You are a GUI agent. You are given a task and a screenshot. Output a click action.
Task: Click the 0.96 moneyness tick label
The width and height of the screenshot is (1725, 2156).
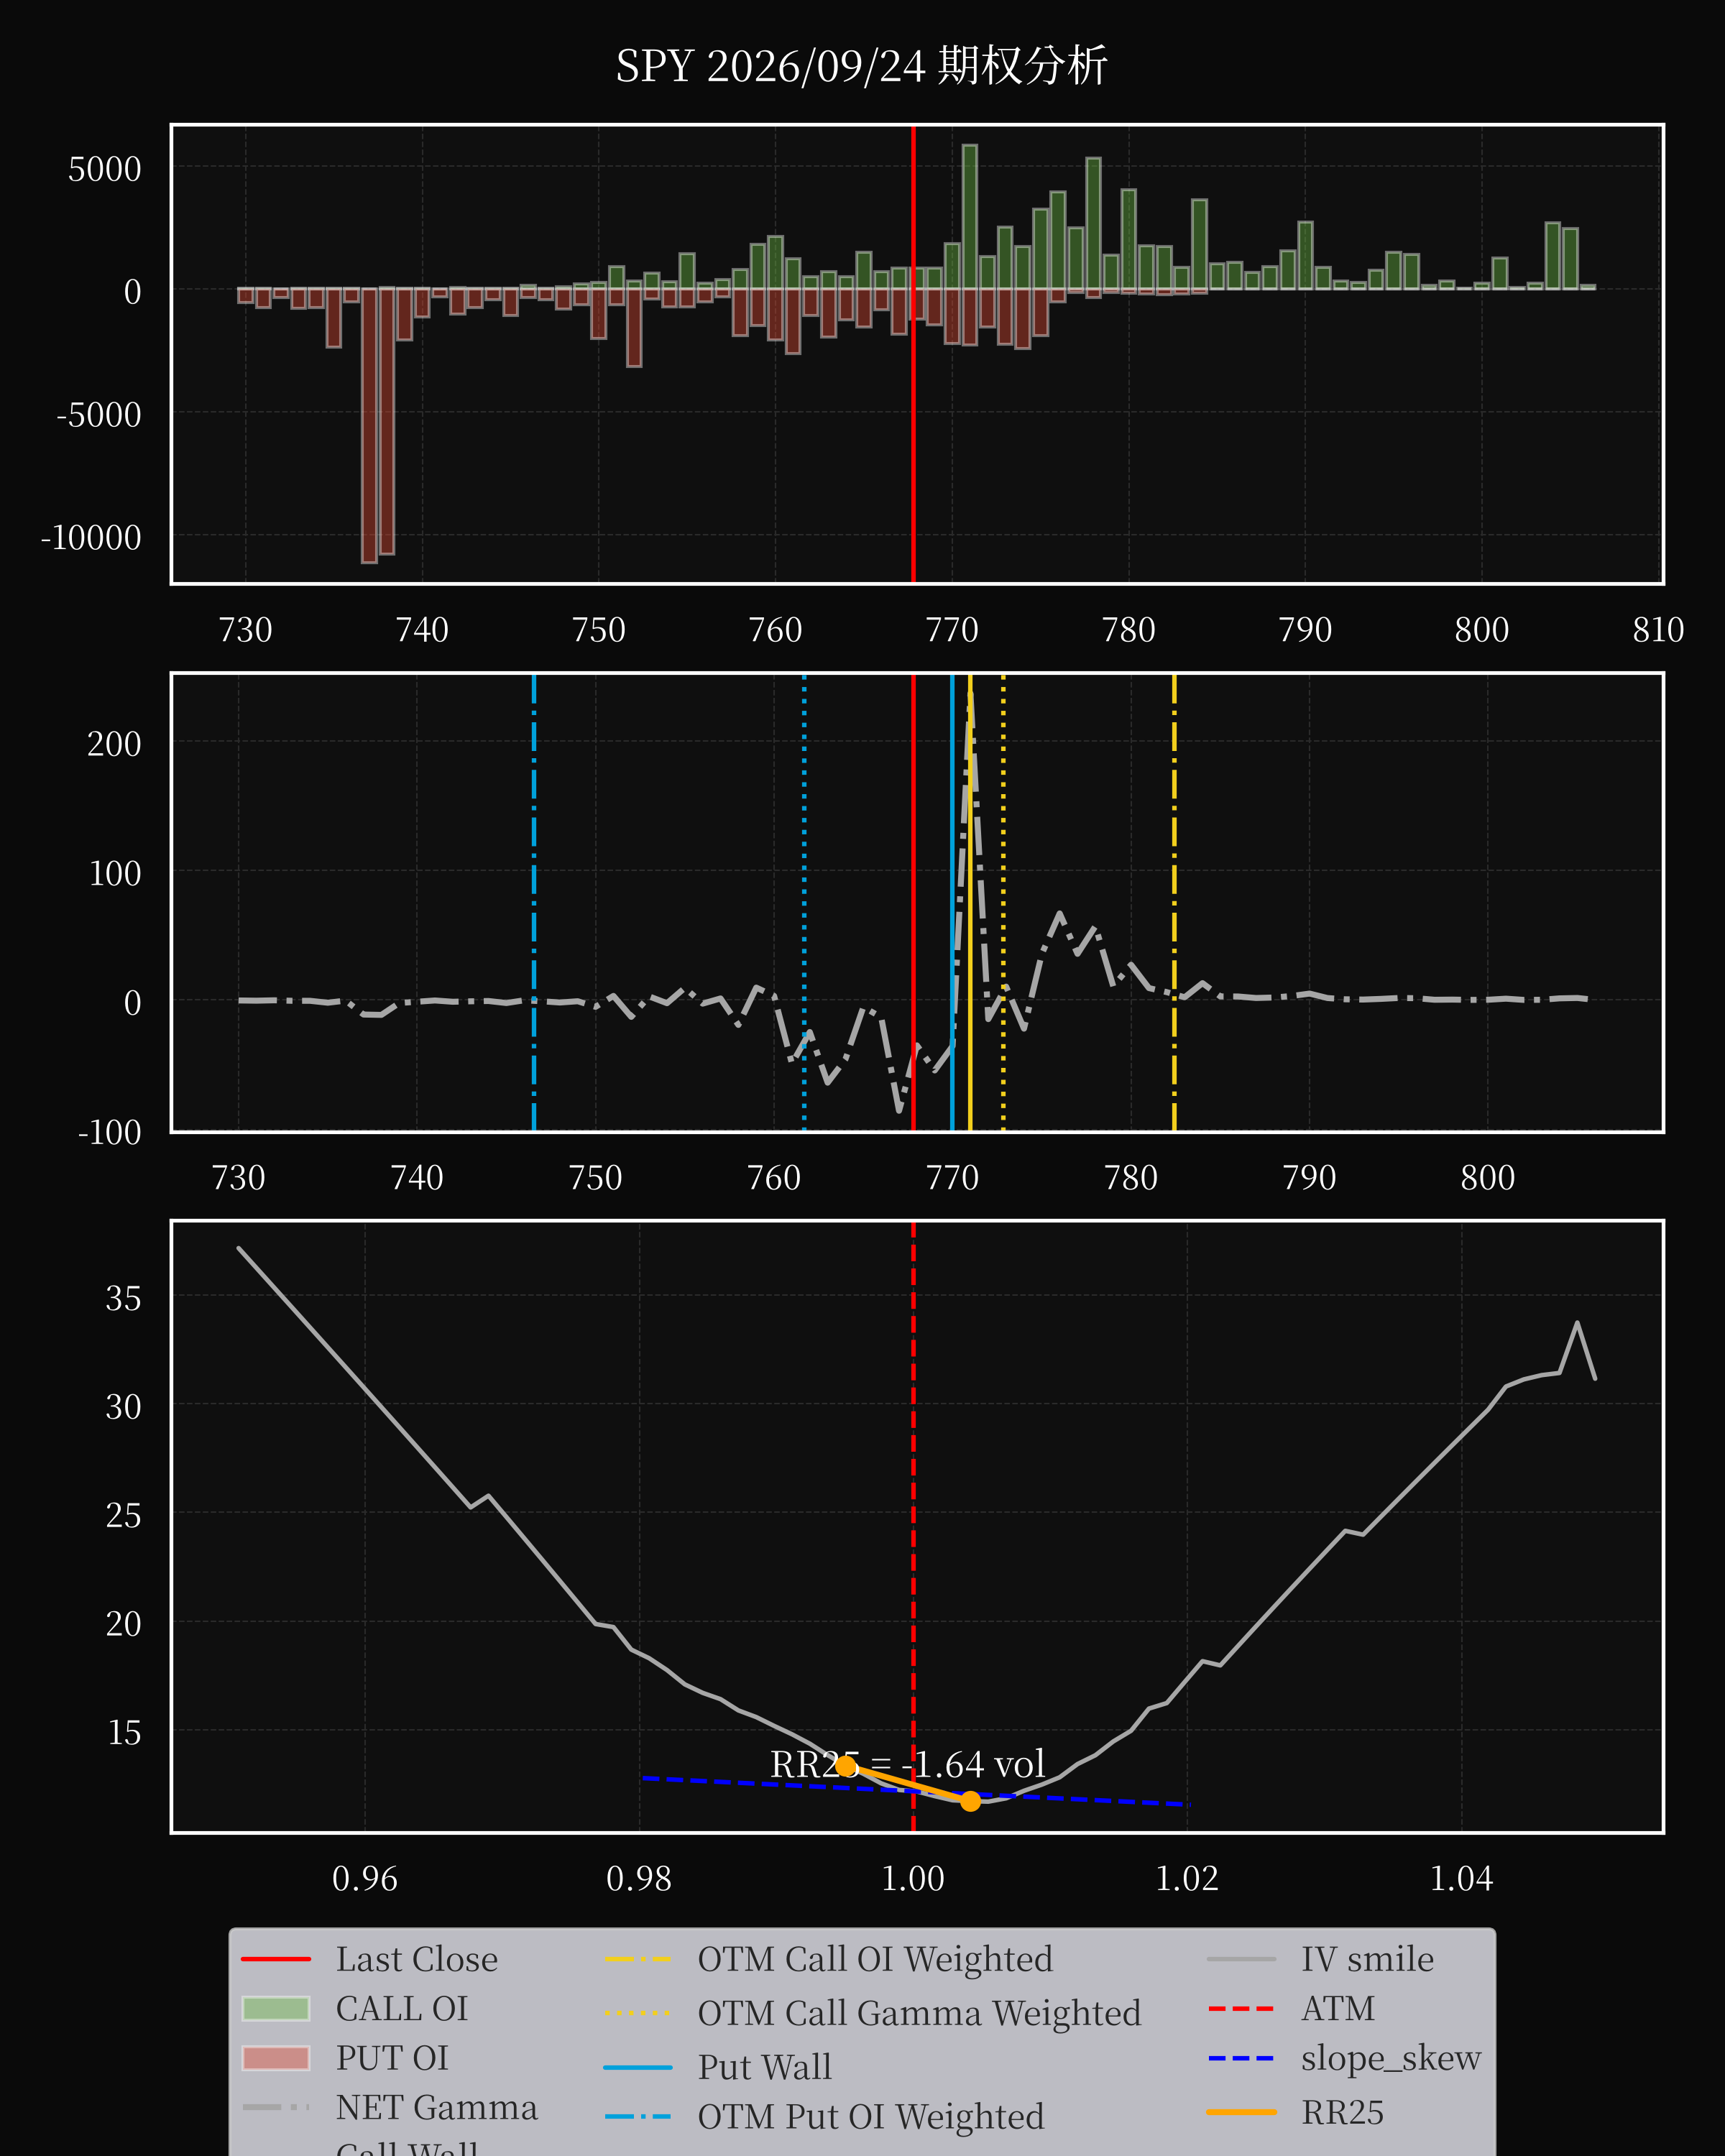[365, 1878]
